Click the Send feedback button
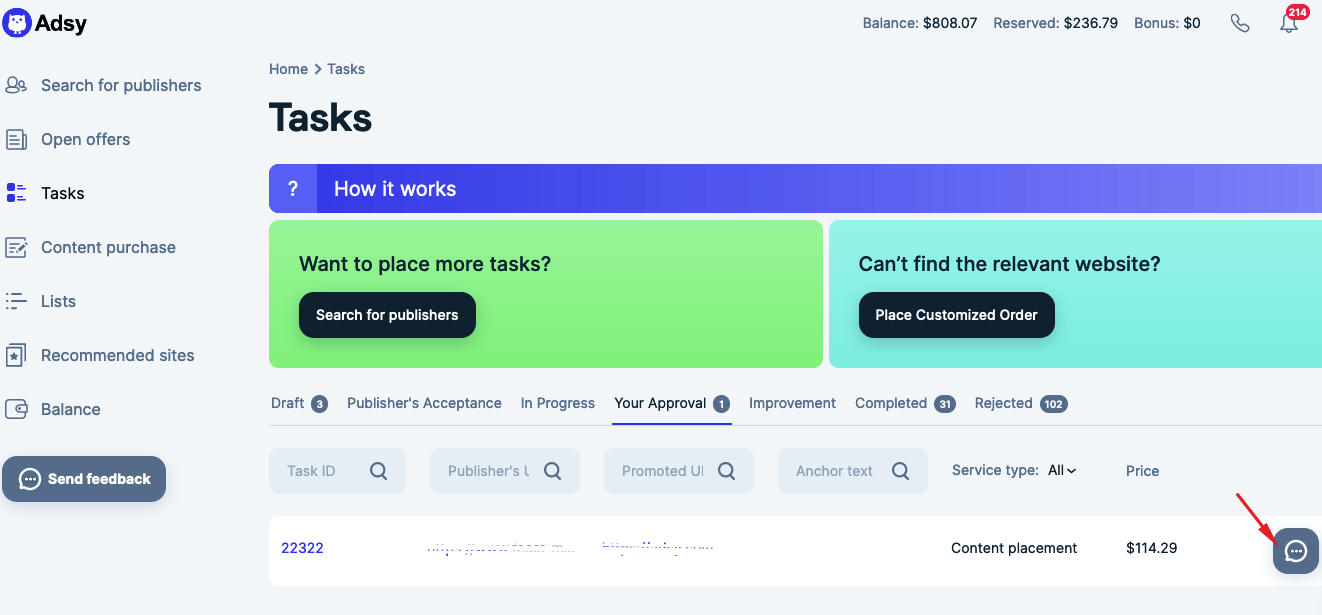 point(84,479)
